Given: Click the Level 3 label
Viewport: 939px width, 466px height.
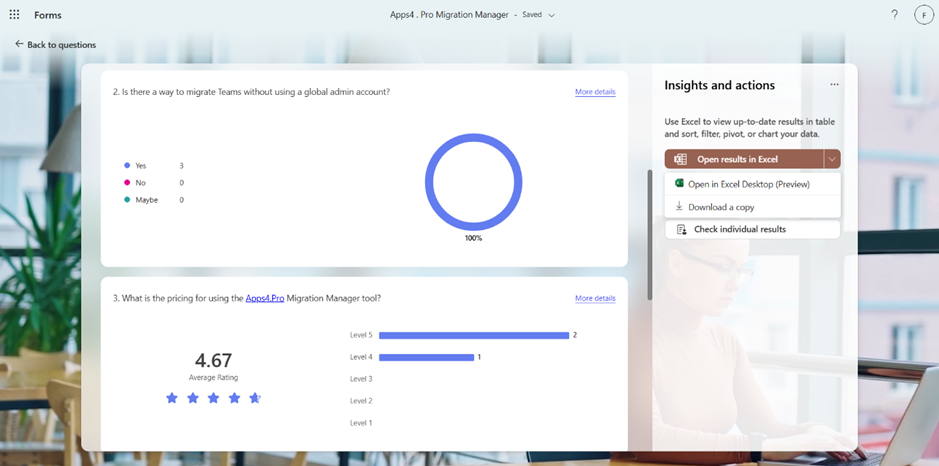Looking at the screenshot, I should 361,379.
